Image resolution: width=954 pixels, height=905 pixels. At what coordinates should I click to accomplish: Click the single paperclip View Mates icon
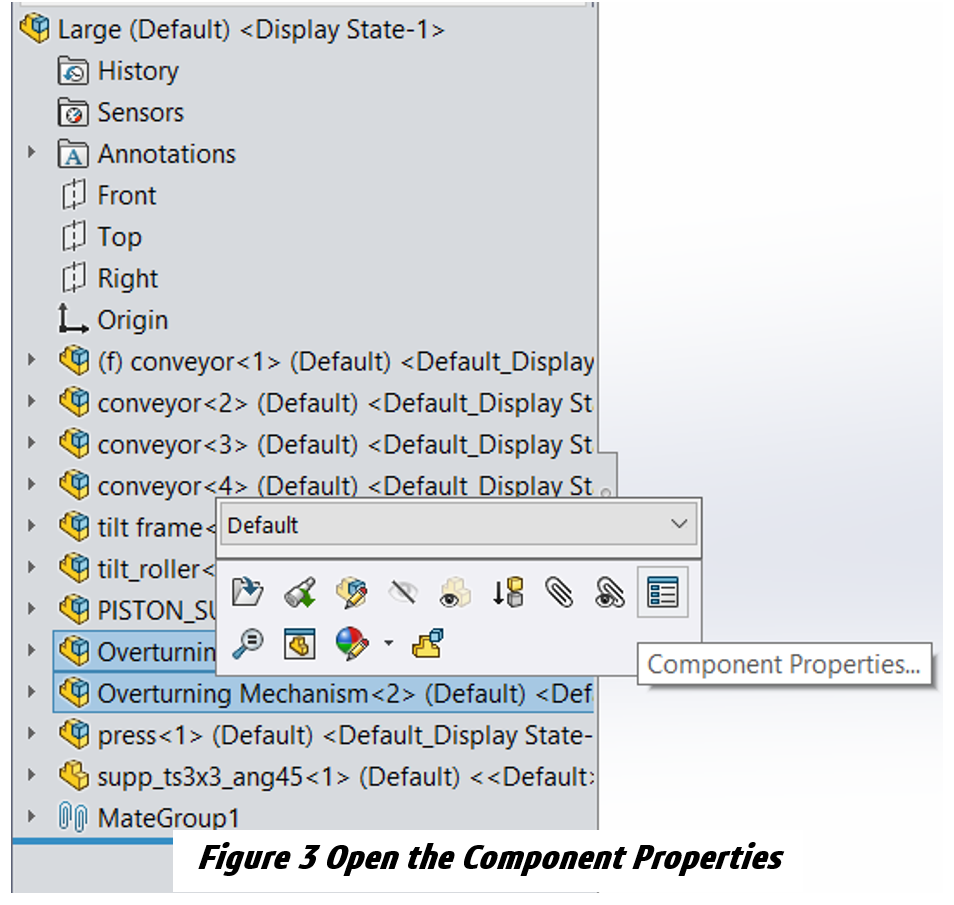click(559, 593)
